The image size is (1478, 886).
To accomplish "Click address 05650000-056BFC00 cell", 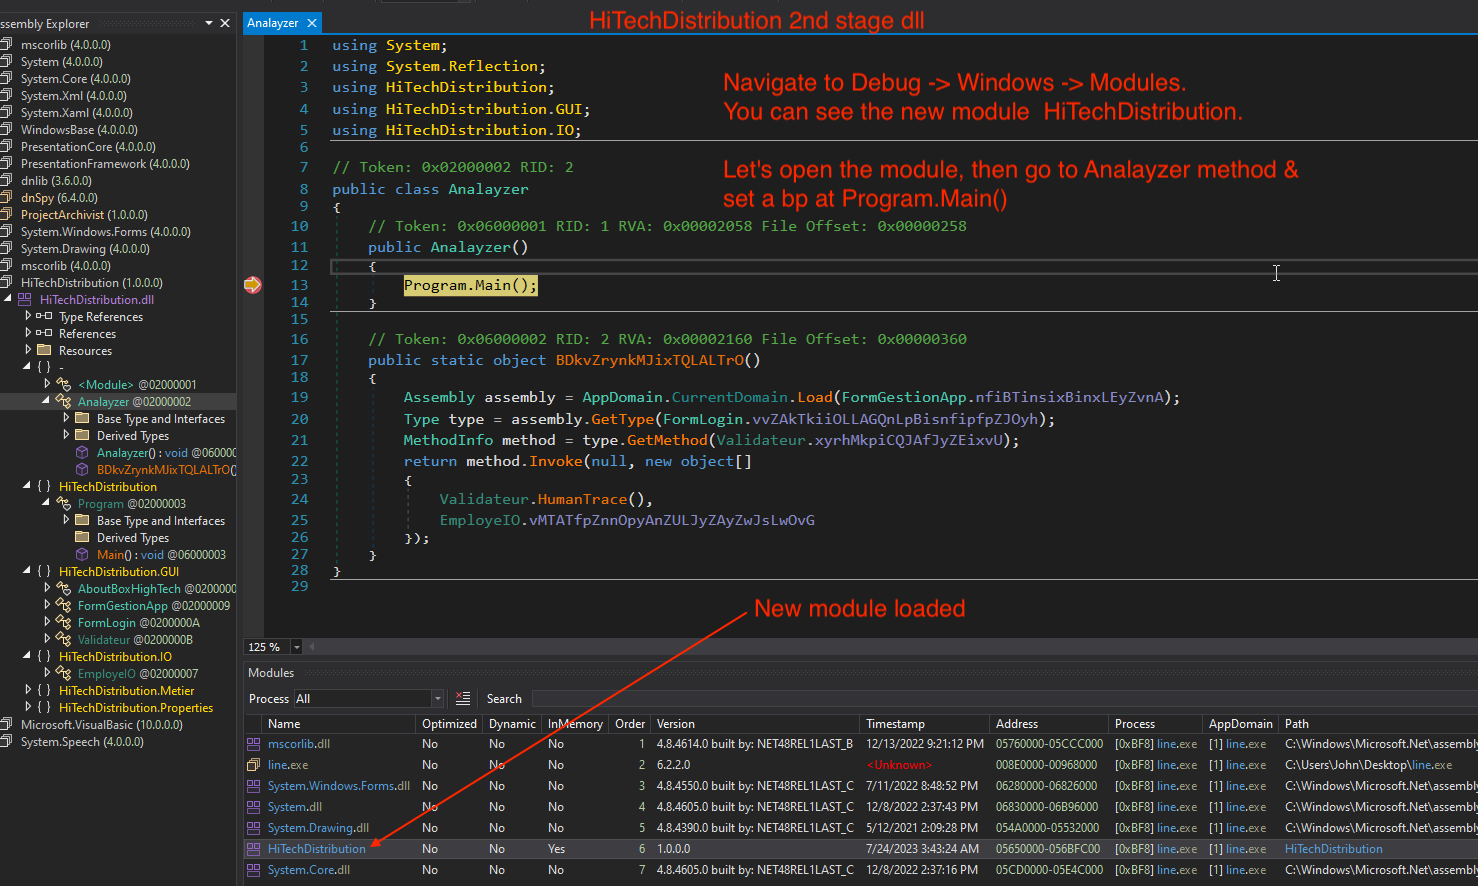I will tap(1048, 849).
